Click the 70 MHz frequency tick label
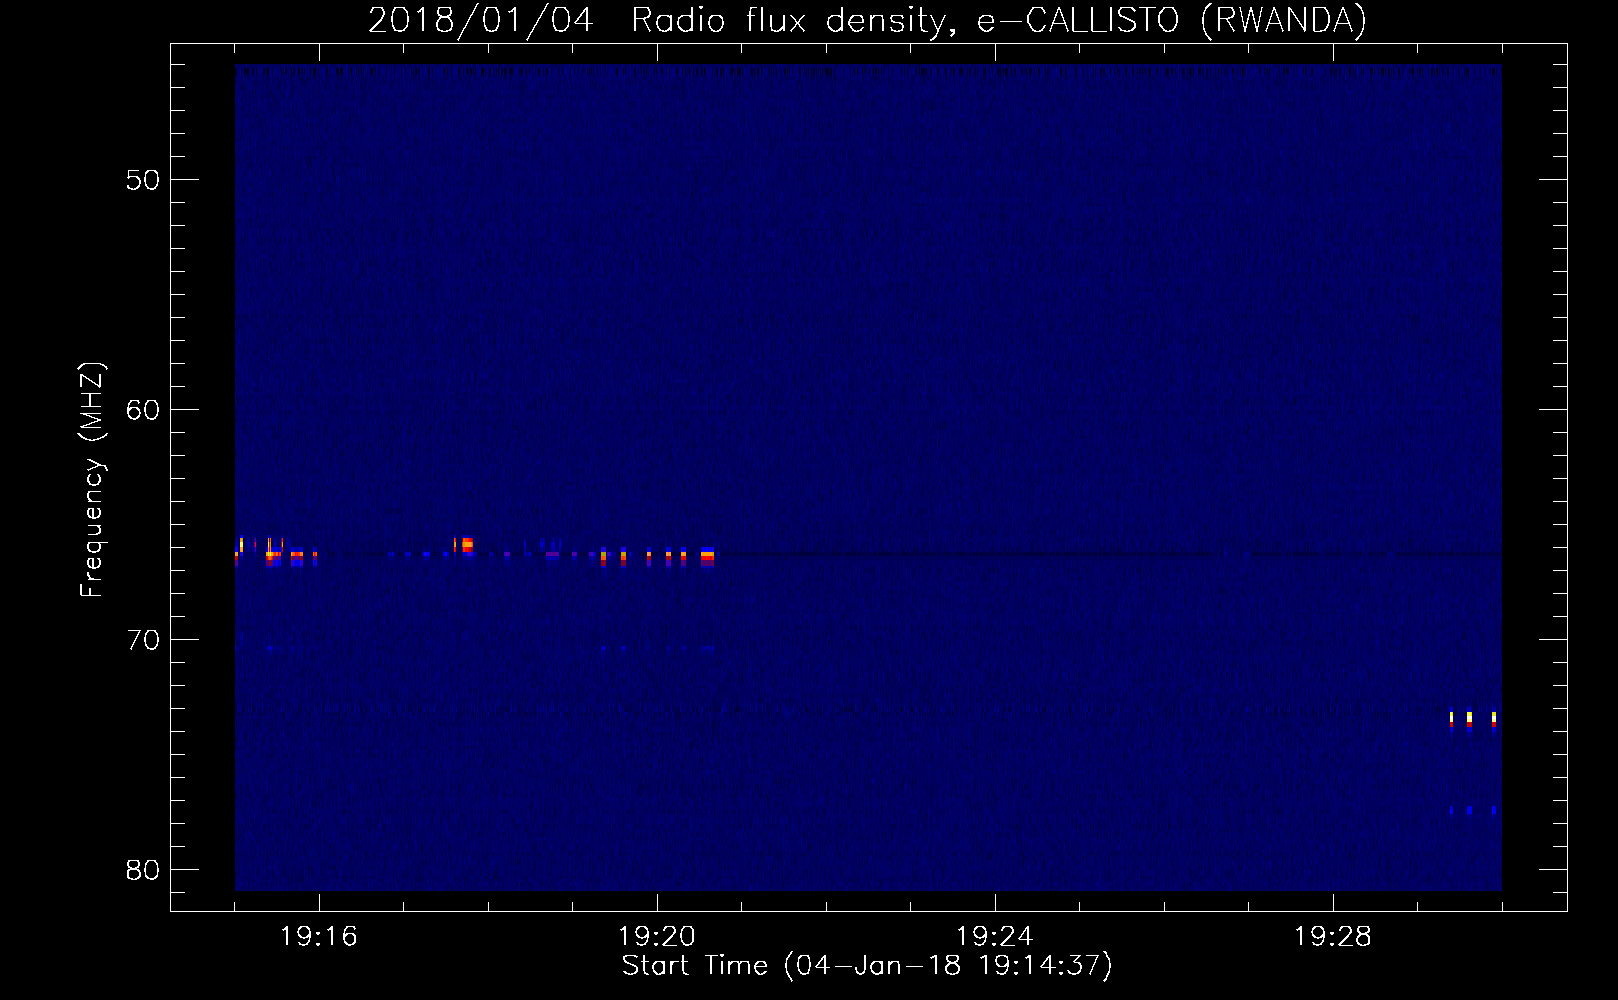Image resolution: width=1618 pixels, height=1000 pixels. pyautogui.click(x=143, y=640)
